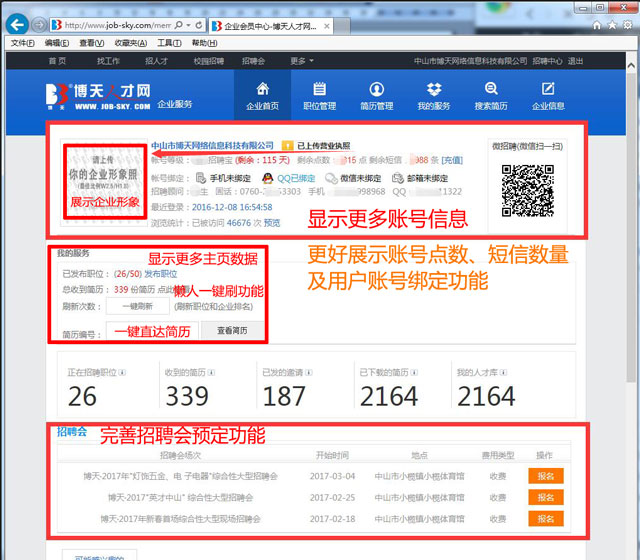Click the page vertical scrollbar thumb
The height and width of the screenshot is (560, 640).
[631, 227]
